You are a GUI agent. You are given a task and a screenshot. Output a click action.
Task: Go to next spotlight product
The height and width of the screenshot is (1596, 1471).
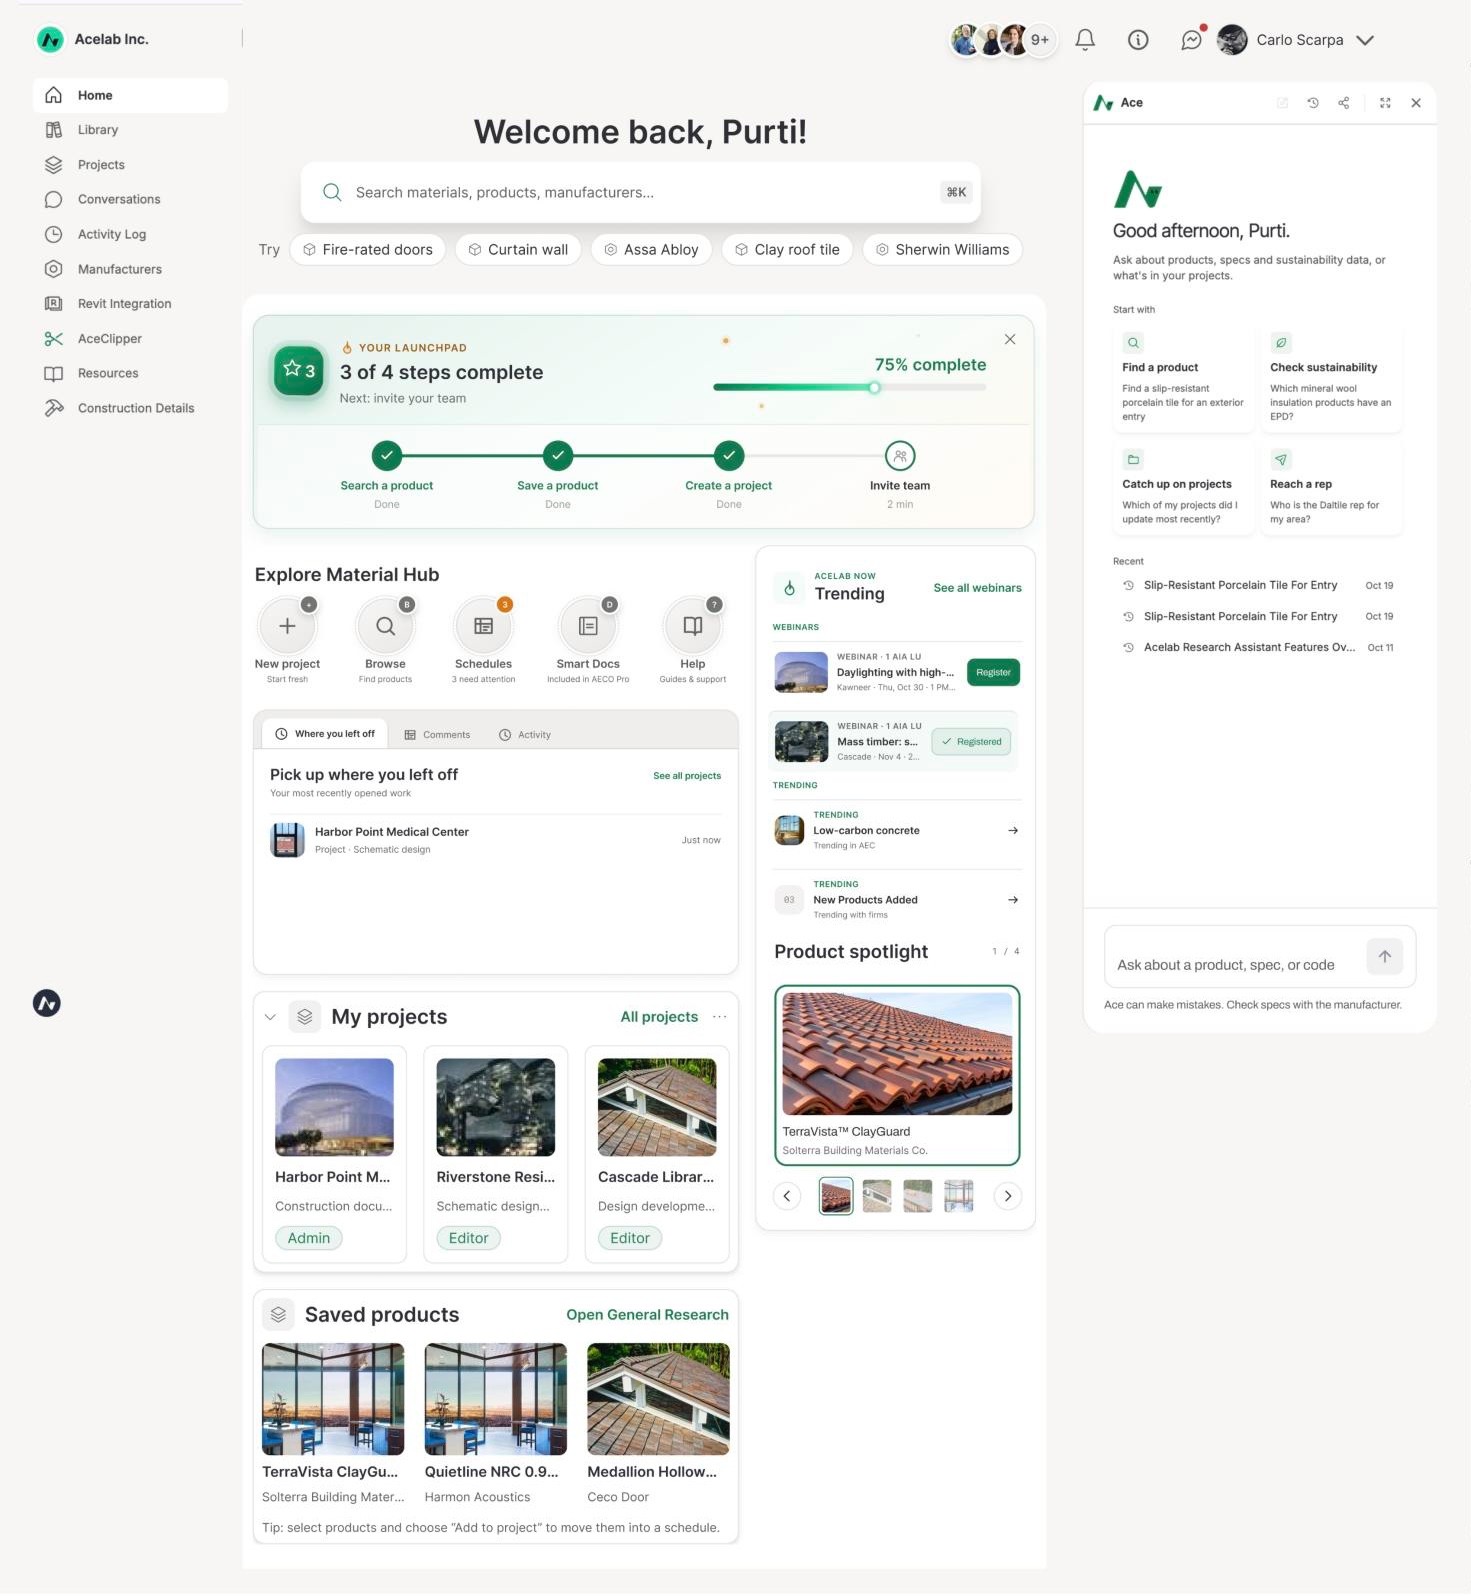1007,1196
